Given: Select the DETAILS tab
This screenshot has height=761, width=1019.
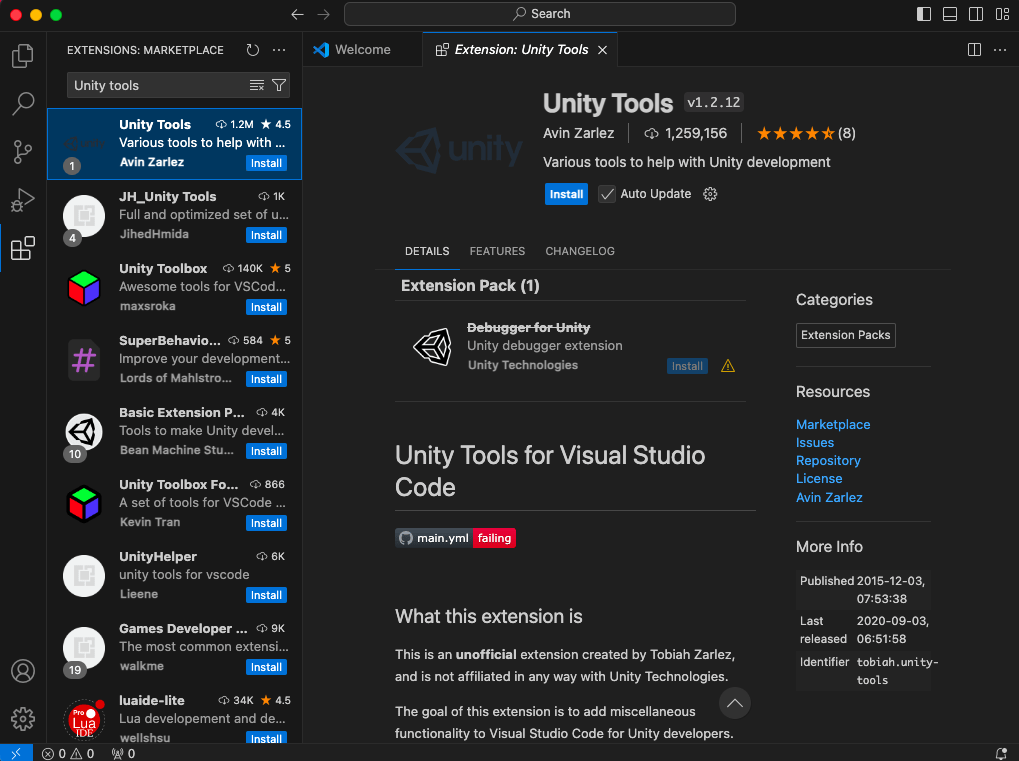Looking at the screenshot, I should click(x=427, y=251).
